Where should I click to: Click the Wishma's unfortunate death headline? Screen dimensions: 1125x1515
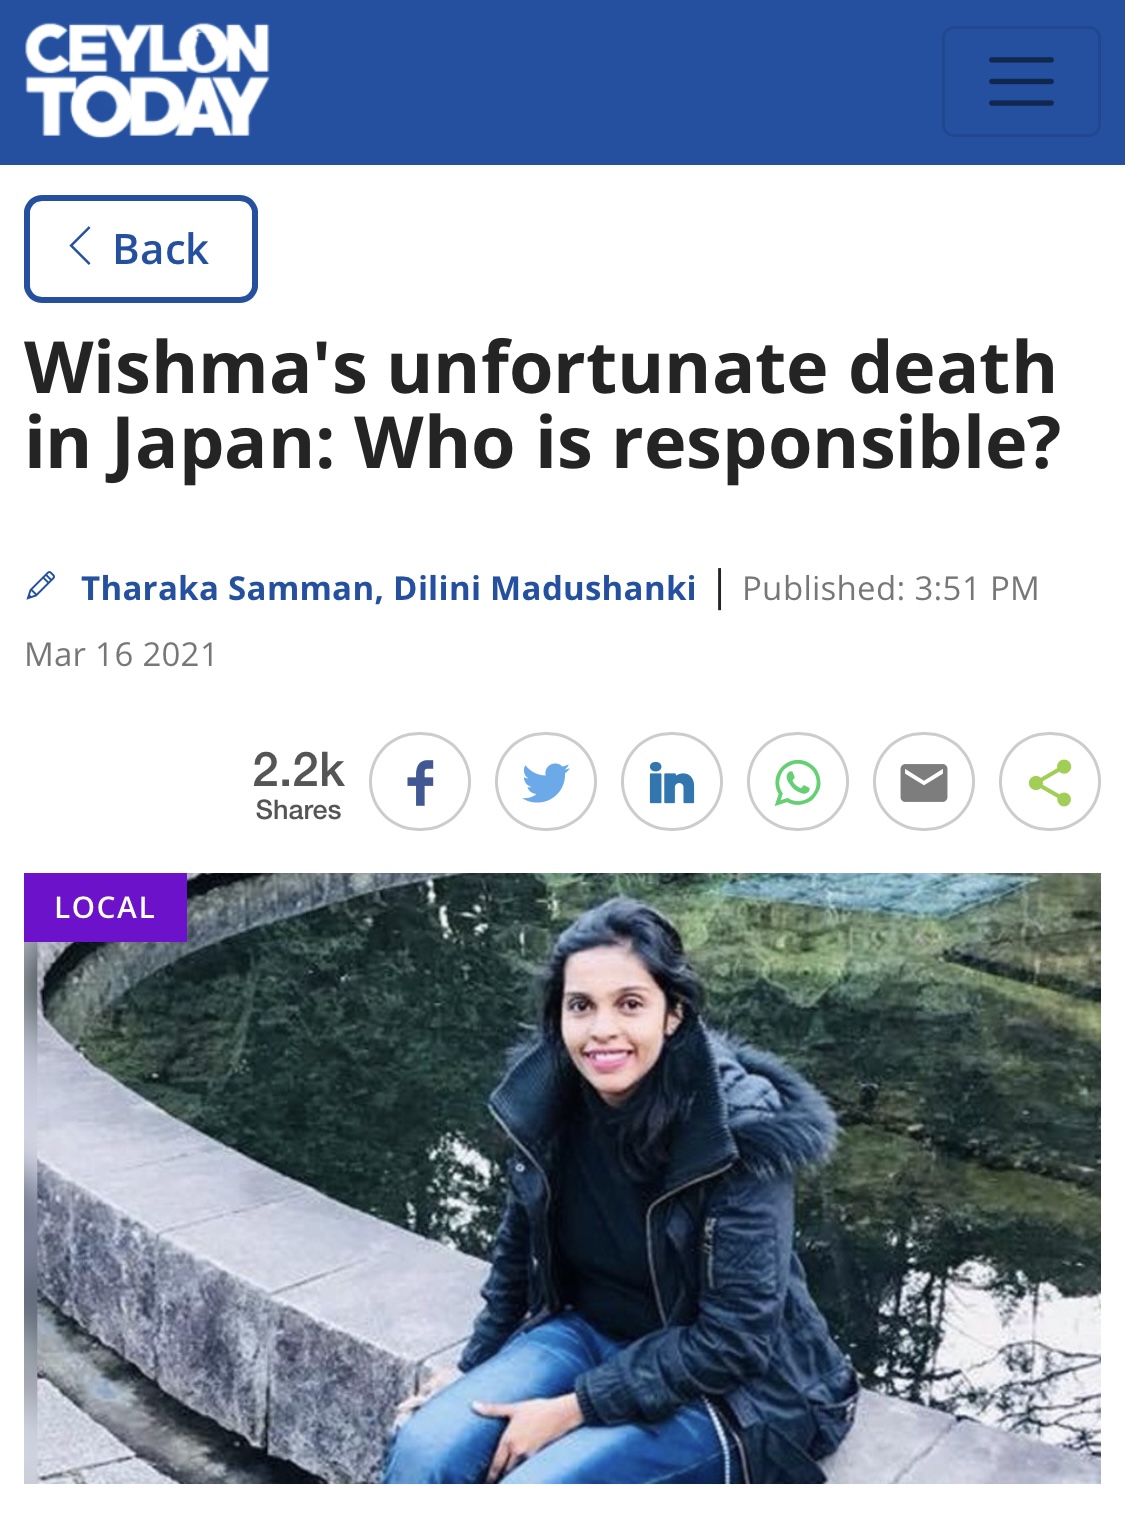pos(541,405)
